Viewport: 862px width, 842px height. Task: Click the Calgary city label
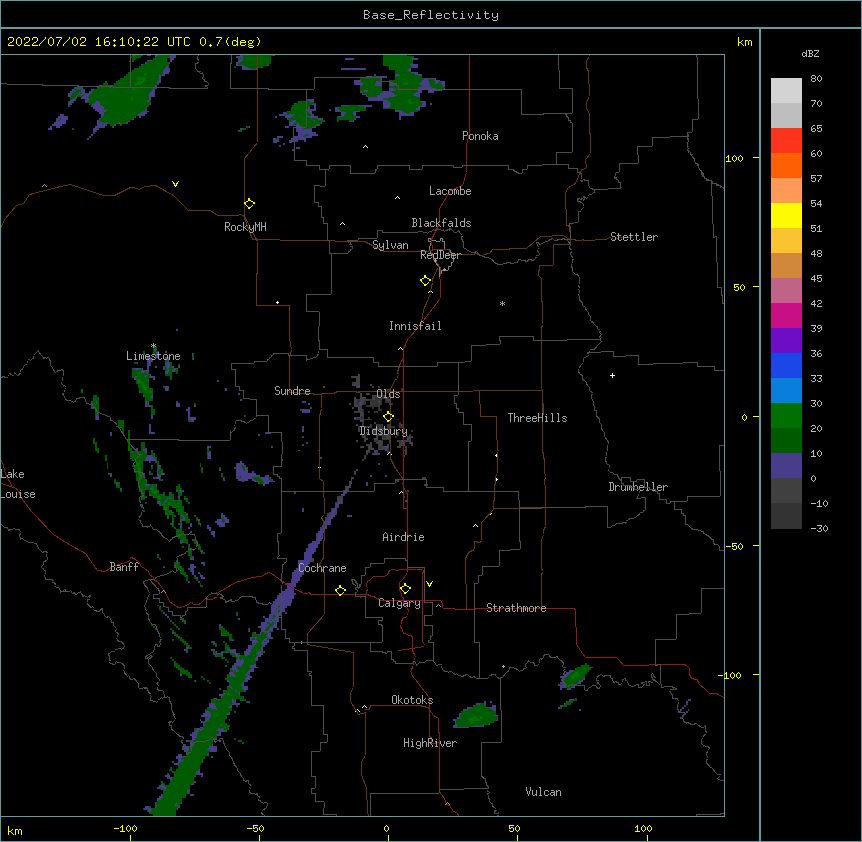coord(399,603)
